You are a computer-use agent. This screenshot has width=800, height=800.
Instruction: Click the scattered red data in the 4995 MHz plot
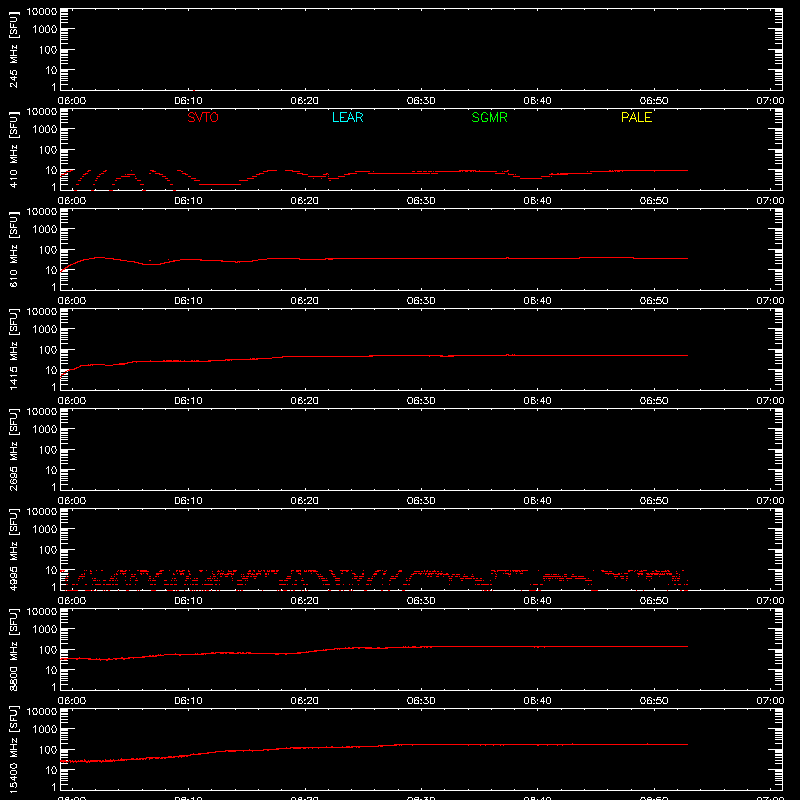[374, 580]
